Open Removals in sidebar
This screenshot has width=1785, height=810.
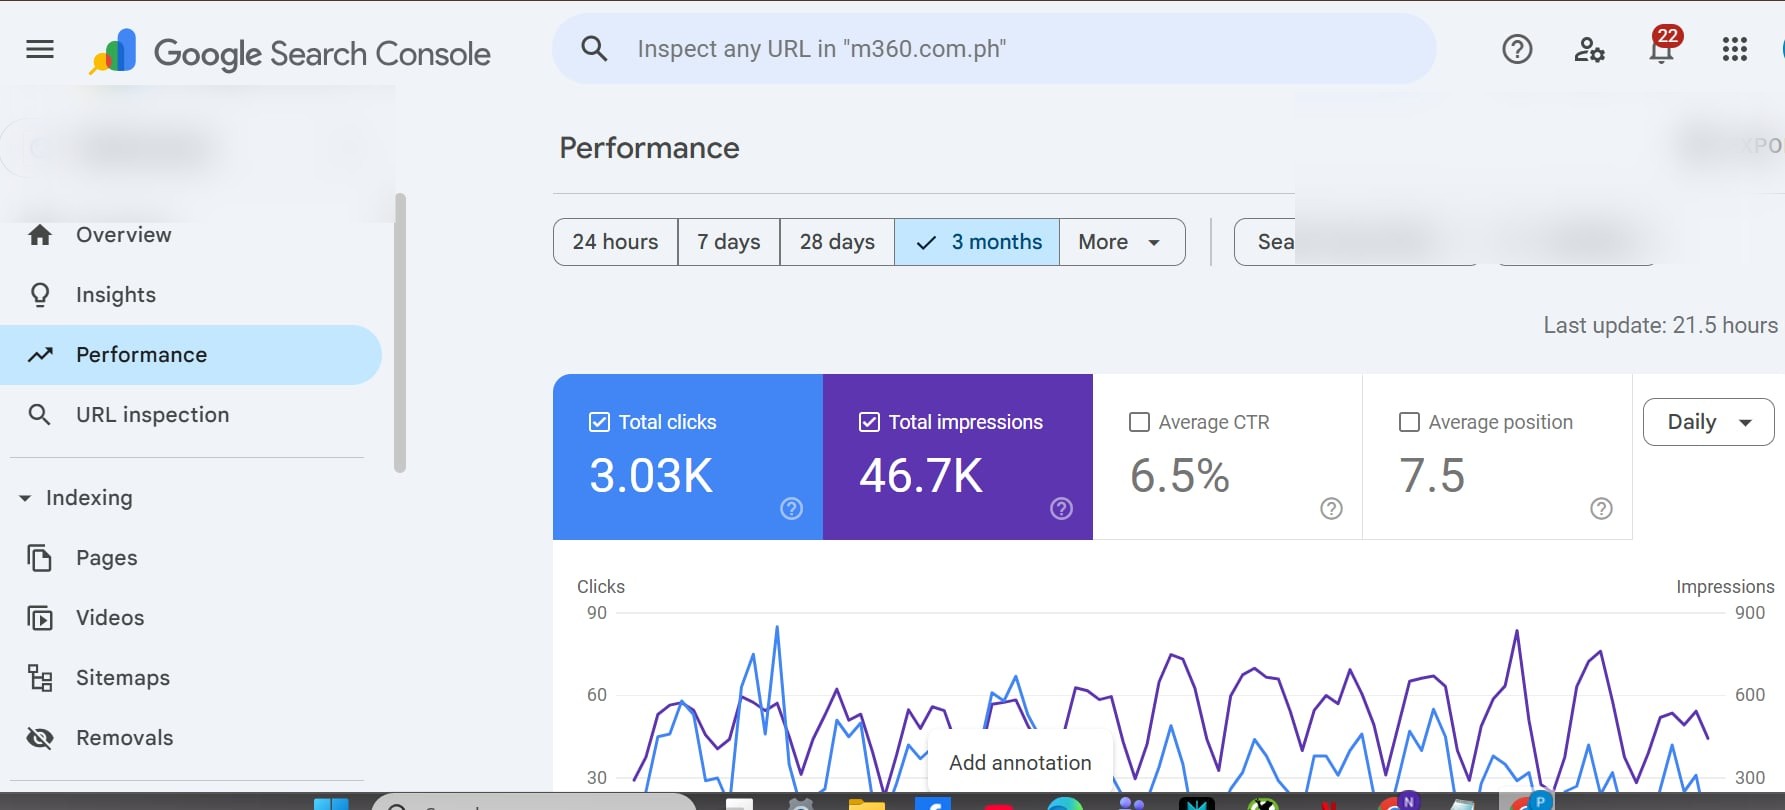pyautogui.click(x=190, y=738)
